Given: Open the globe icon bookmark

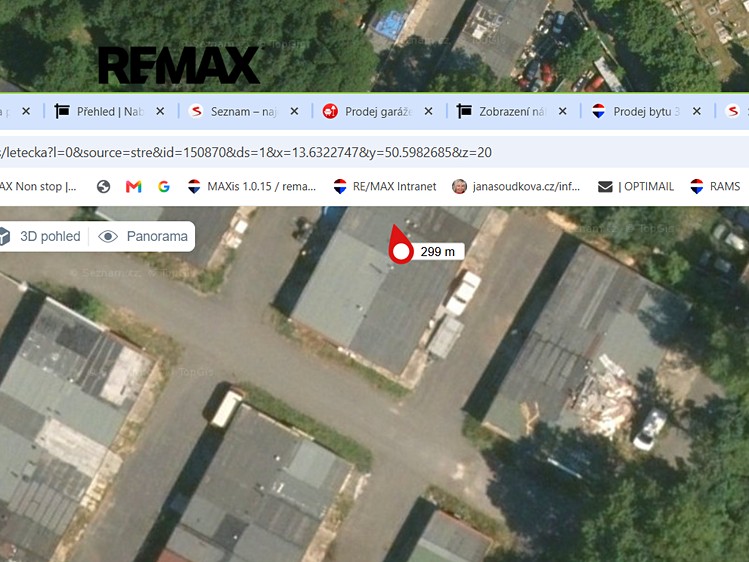Looking at the screenshot, I should tap(103, 186).
